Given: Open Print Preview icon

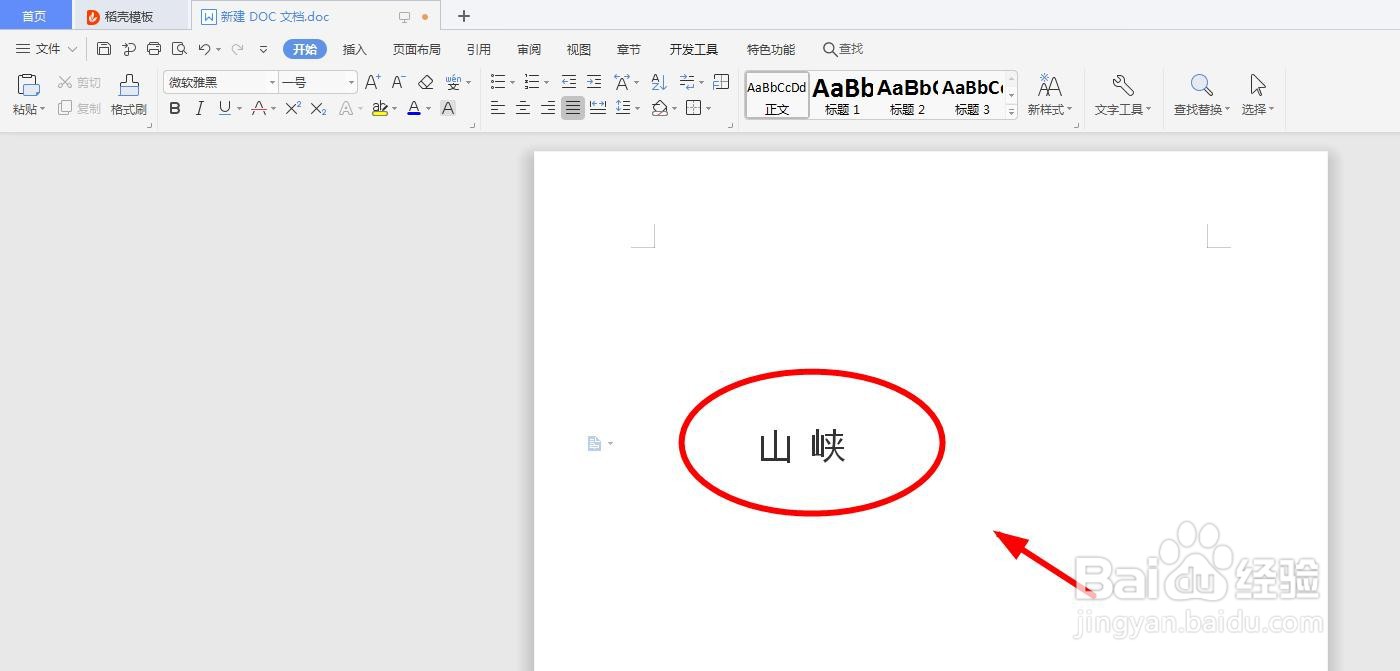Looking at the screenshot, I should point(179,49).
